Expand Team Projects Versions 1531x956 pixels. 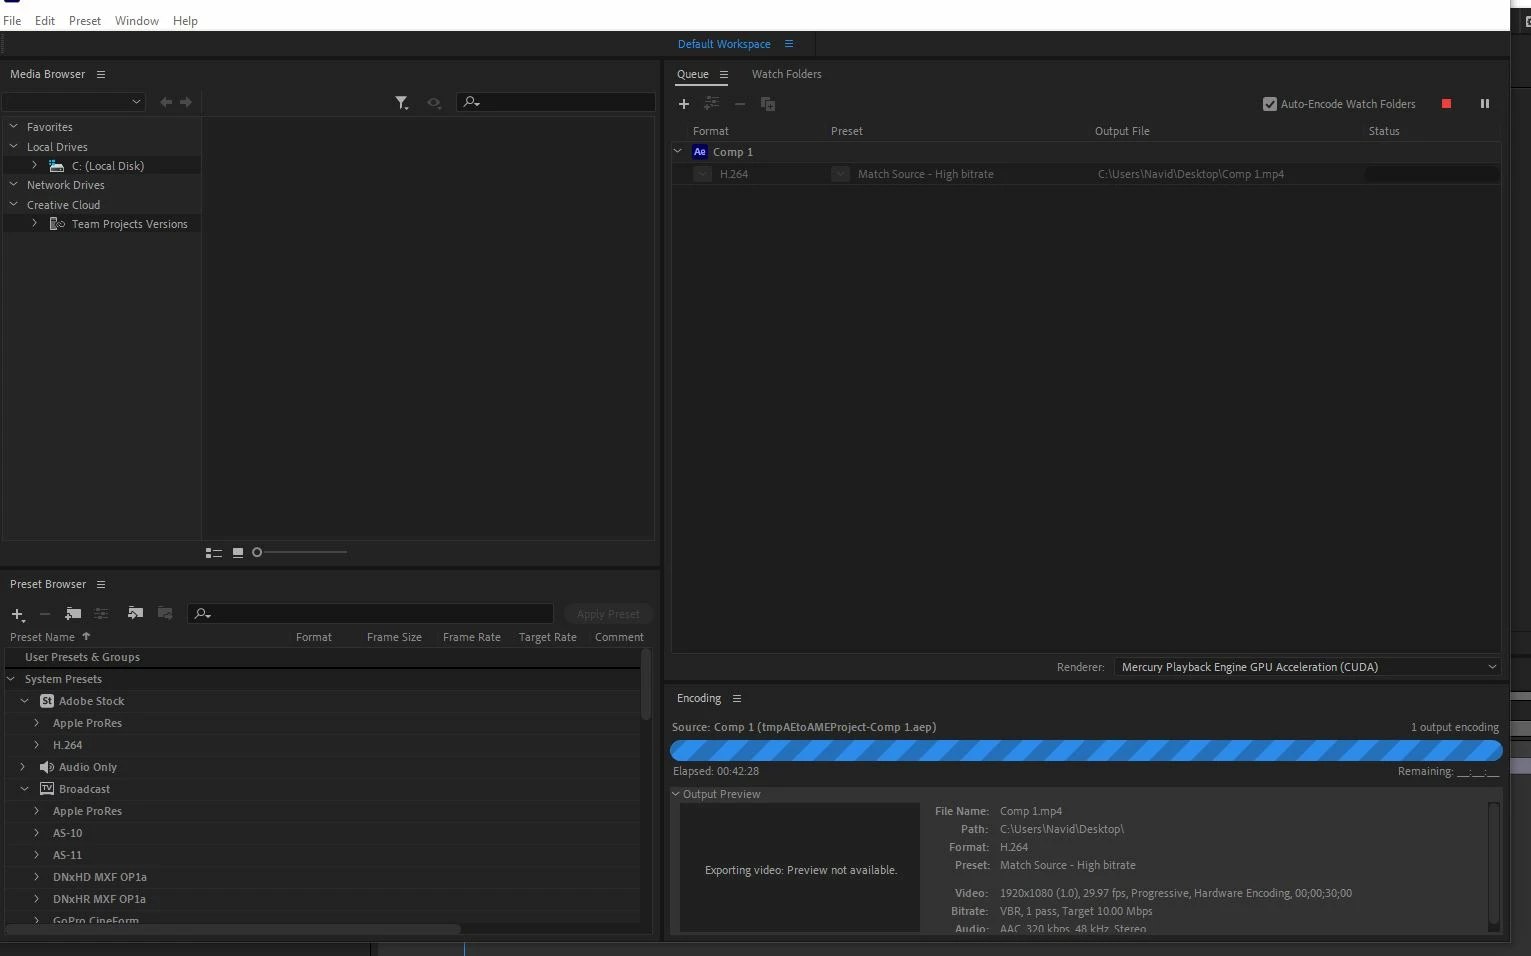point(34,224)
